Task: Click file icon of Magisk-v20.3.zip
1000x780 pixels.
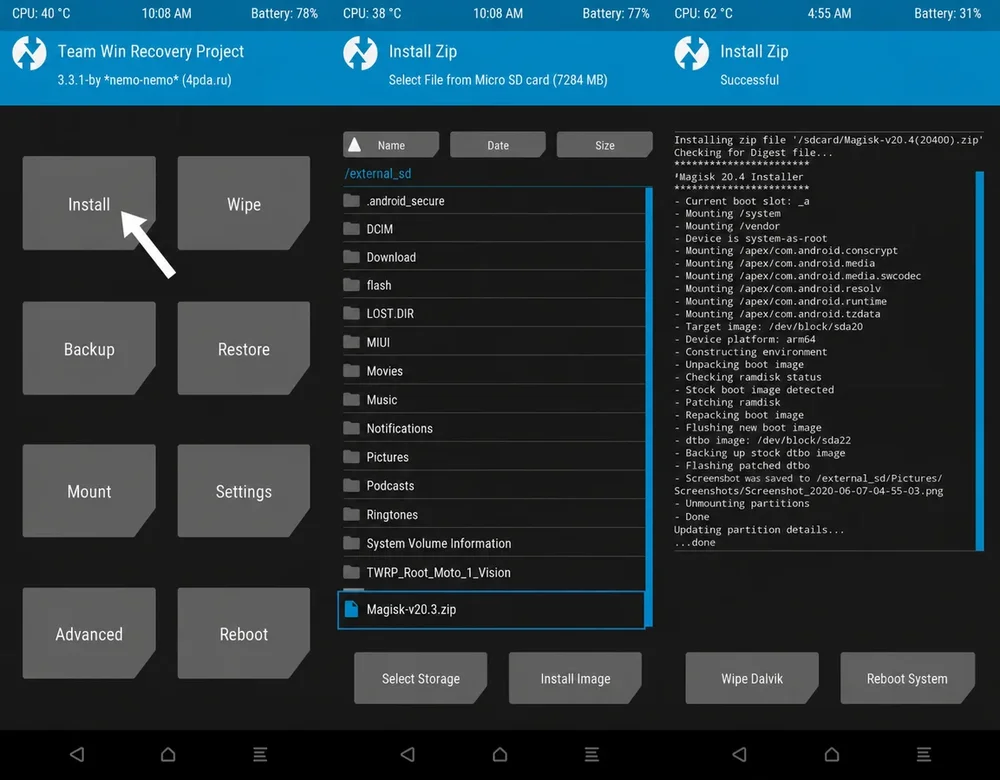Action: (x=351, y=609)
